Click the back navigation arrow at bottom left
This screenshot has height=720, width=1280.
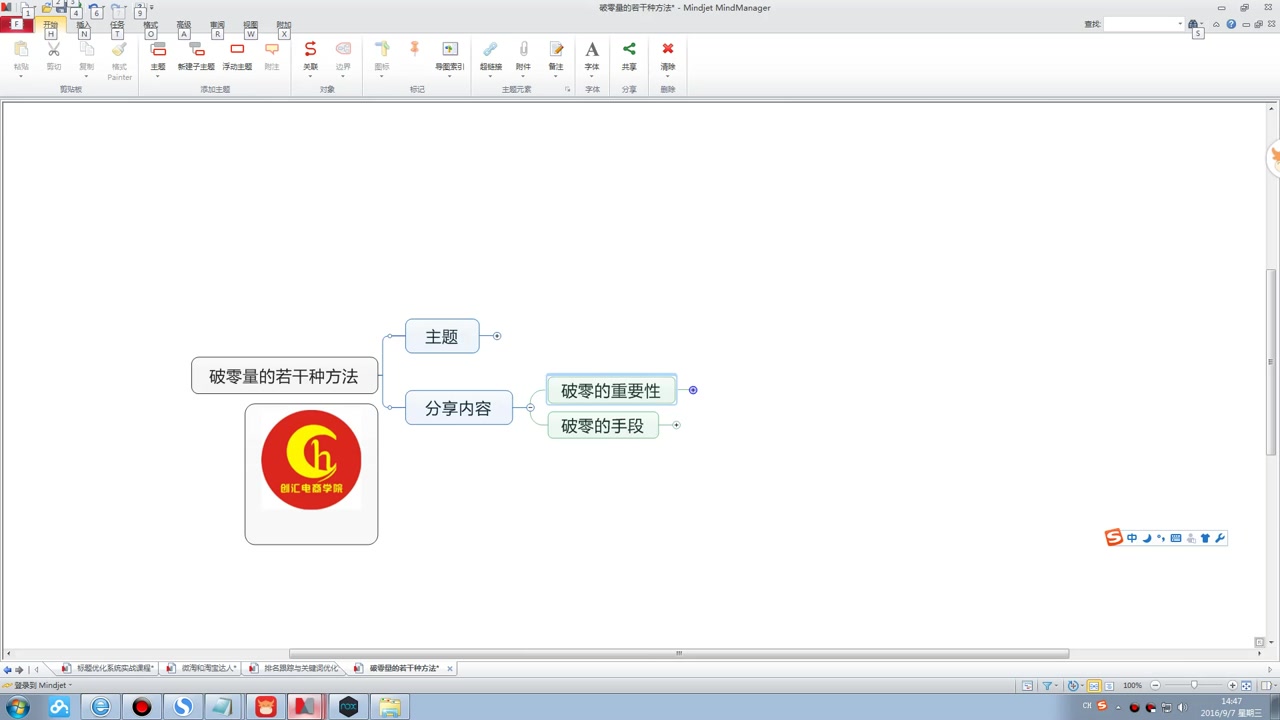point(8,669)
